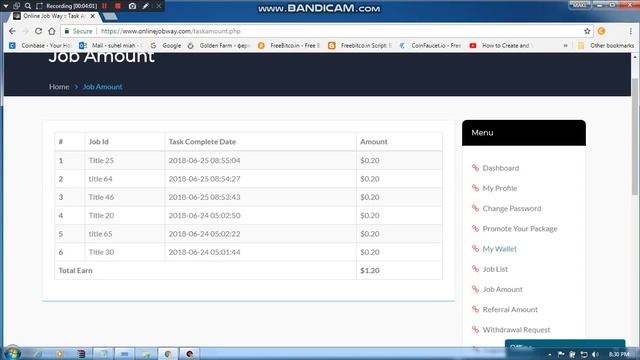640x360 pixels.
Task: Stop the Bandicam recording
Action: click(x=118, y=6)
